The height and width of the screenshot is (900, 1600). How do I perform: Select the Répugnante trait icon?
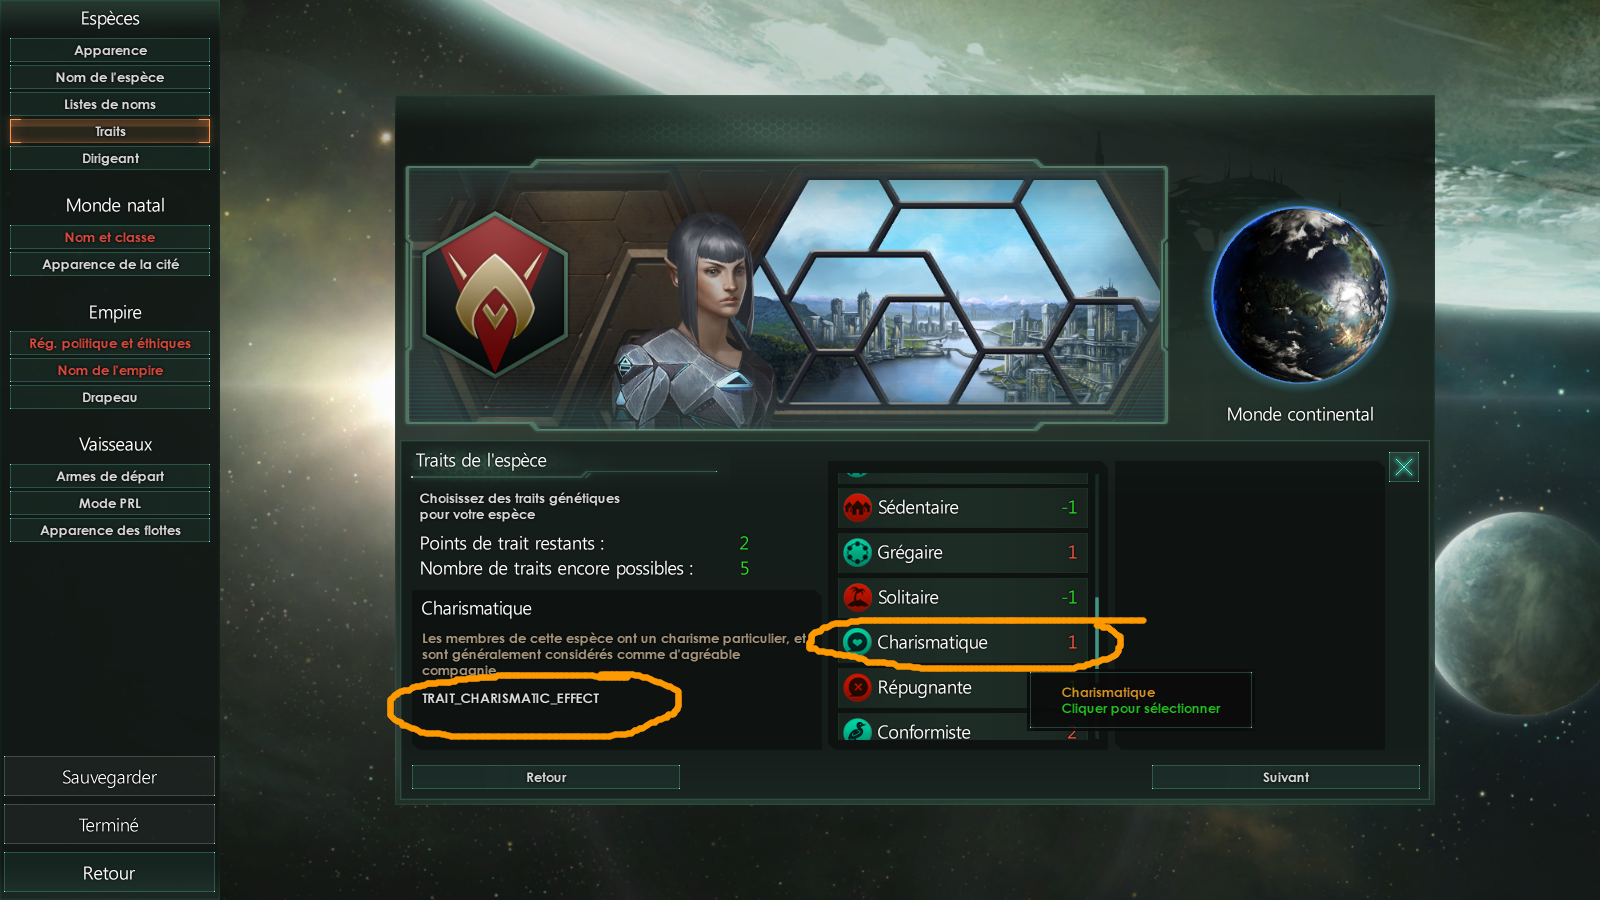(x=857, y=688)
